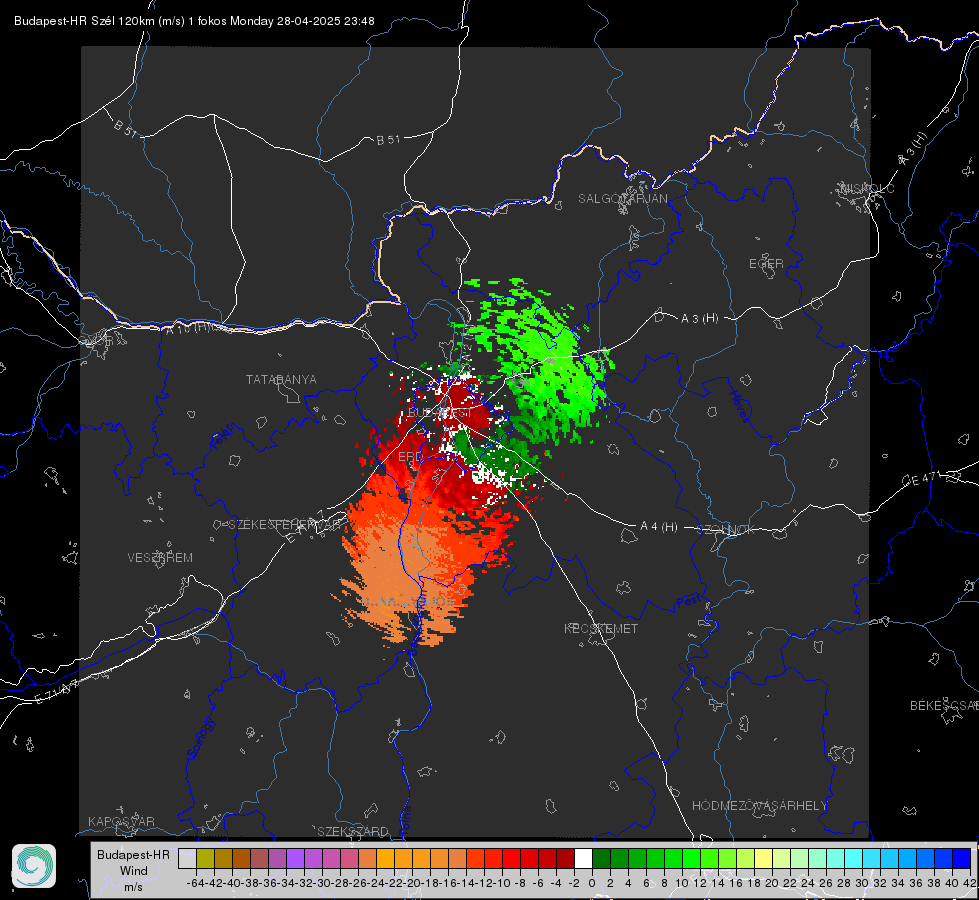Screen dimensions: 979x900
Task: Click the Pest county label near Kecskemét
Action: [x=688, y=601]
